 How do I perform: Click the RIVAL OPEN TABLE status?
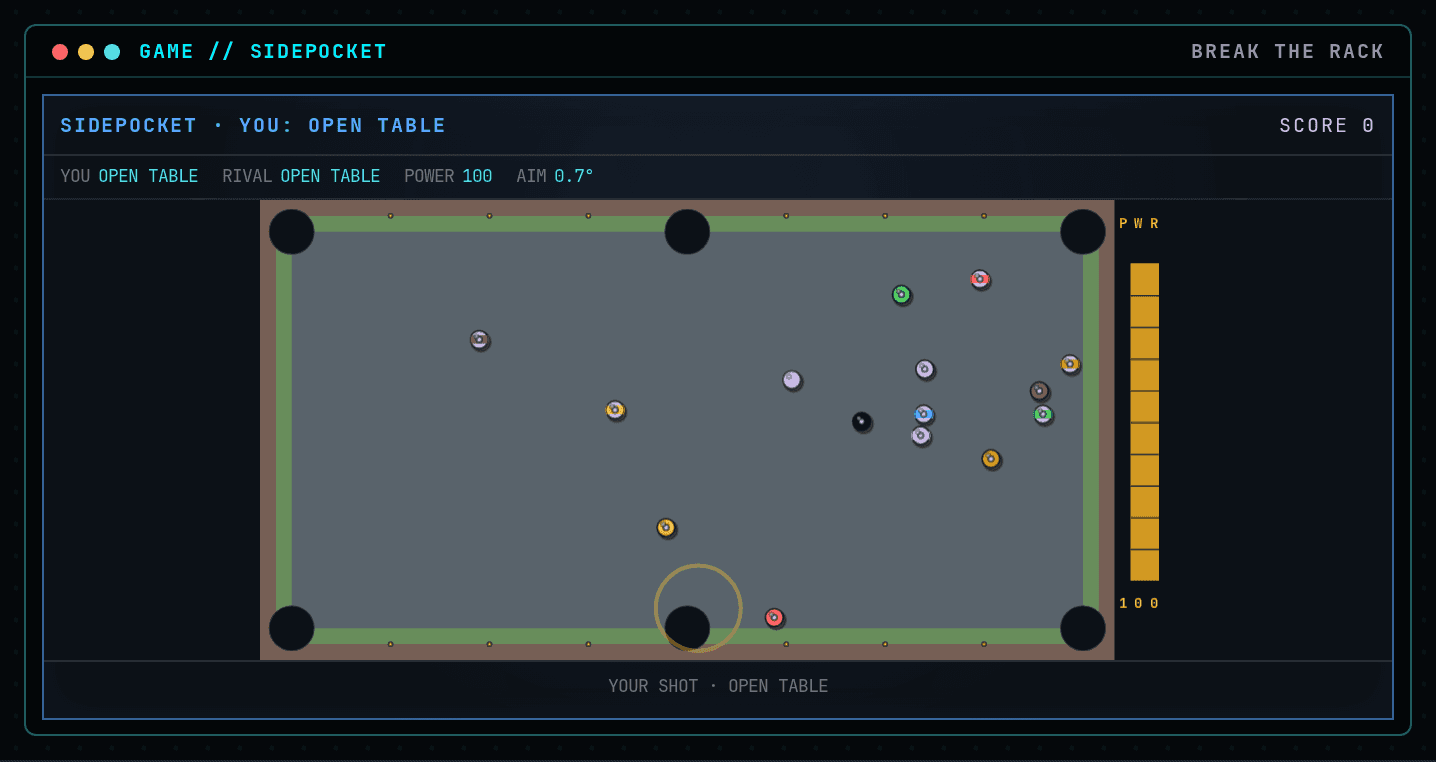(x=301, y=176)
